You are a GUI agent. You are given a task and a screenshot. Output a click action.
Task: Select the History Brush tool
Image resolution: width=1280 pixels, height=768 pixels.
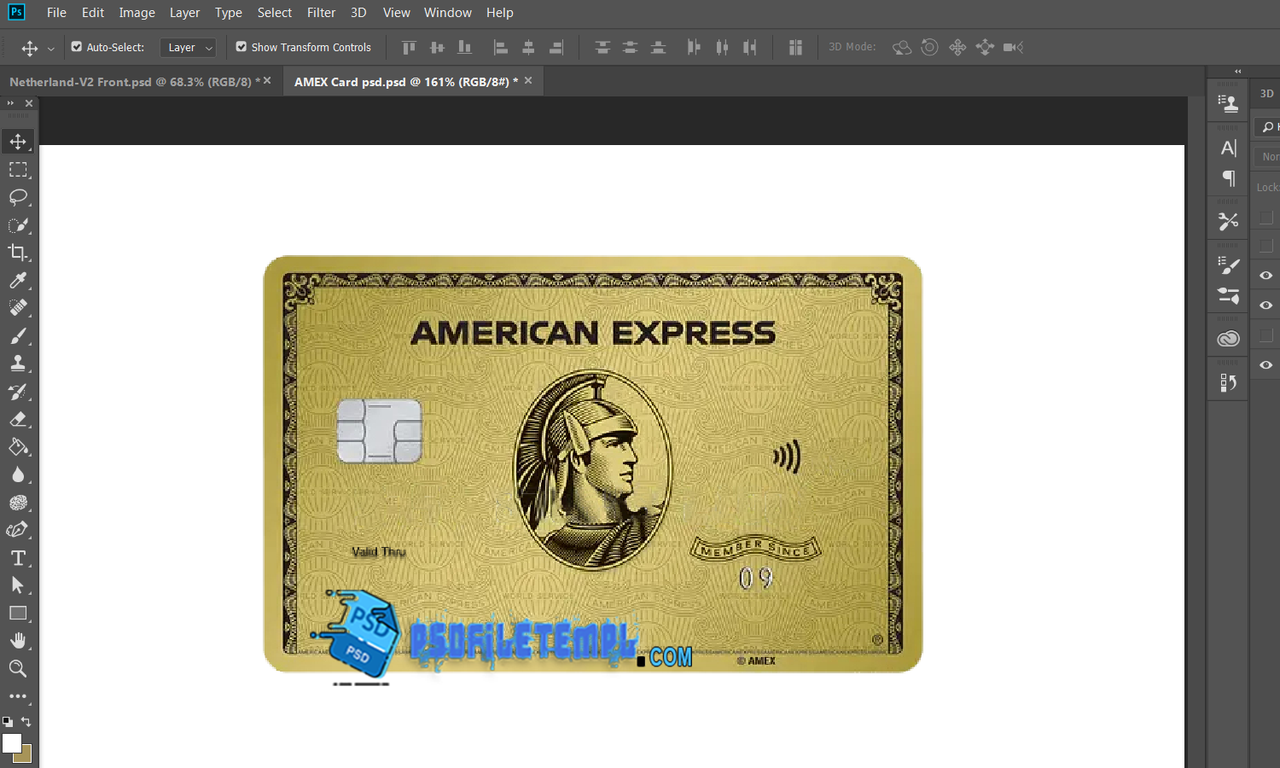pyautogui.click(x=18, y=391)
